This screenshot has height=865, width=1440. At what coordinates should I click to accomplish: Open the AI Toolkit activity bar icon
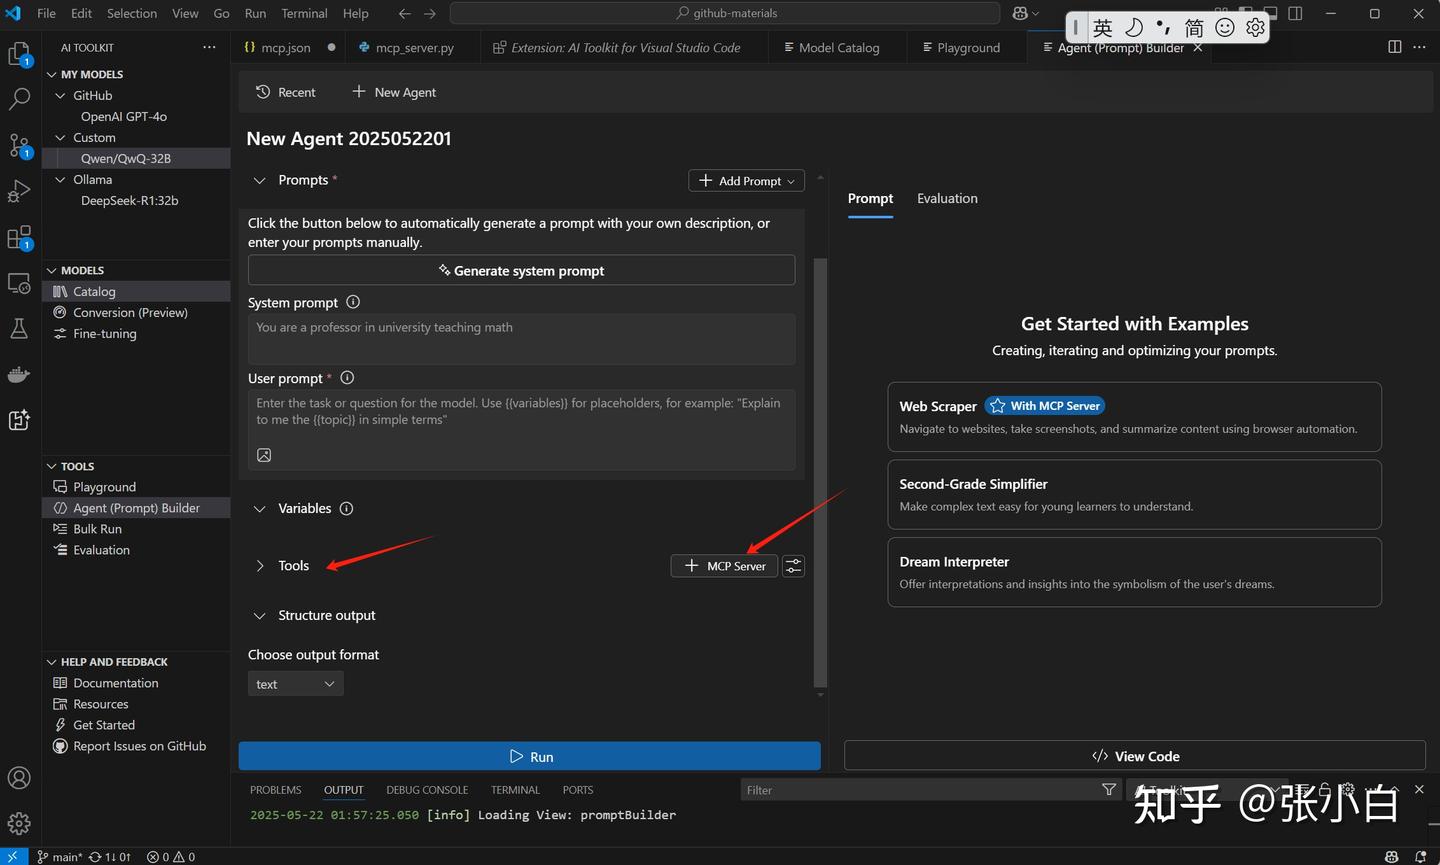(19, 420)
